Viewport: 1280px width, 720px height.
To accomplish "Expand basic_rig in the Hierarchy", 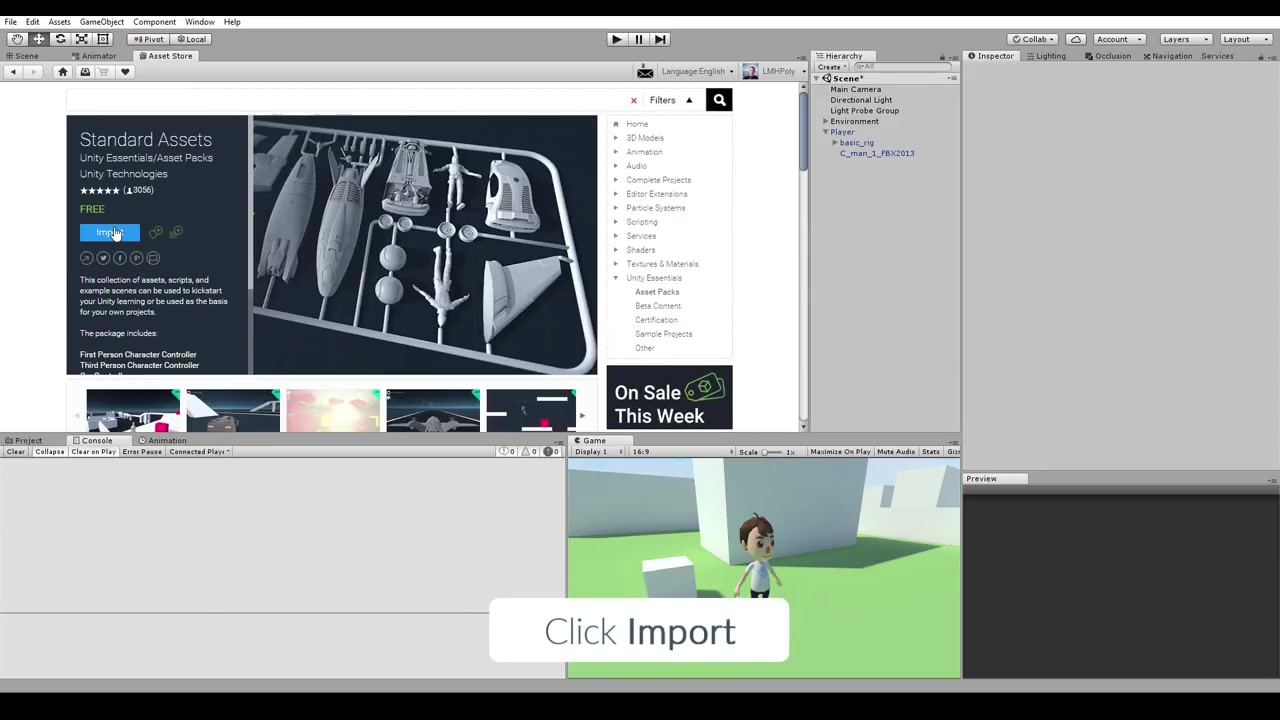I will [x=835, y=143].
